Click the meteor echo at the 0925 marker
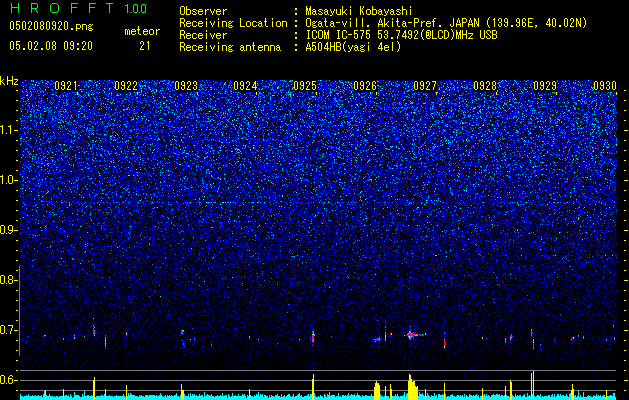Screen dimensions: 629x400 click(313, 336)
